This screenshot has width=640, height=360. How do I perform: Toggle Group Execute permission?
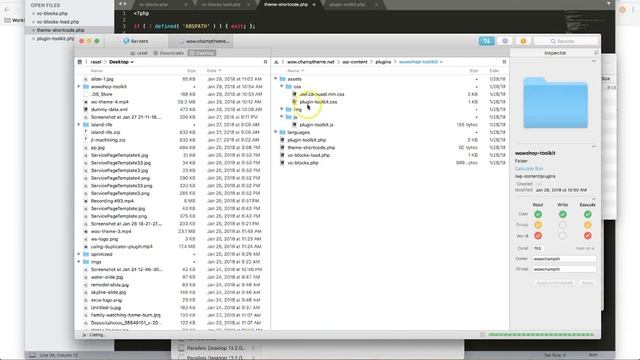[587, 225]
